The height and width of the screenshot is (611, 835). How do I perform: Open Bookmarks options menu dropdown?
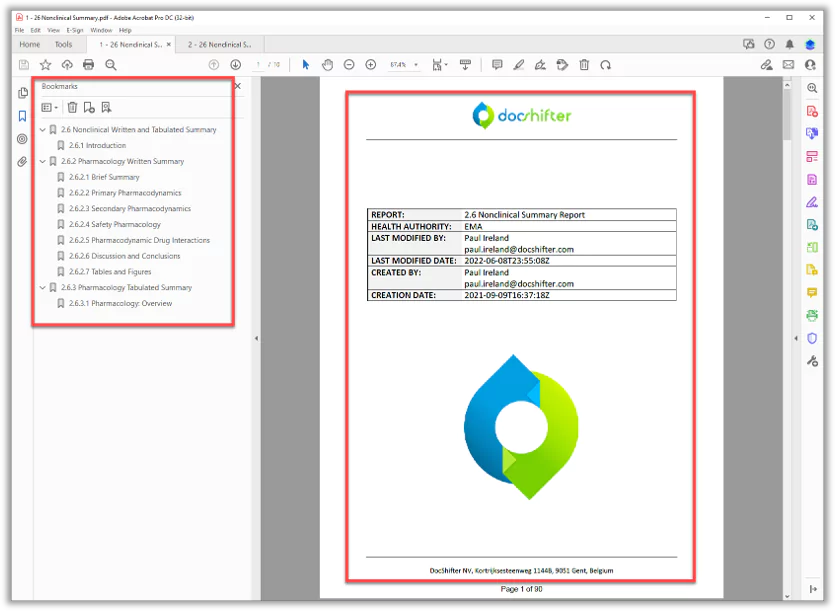click(x=49, y=108)
